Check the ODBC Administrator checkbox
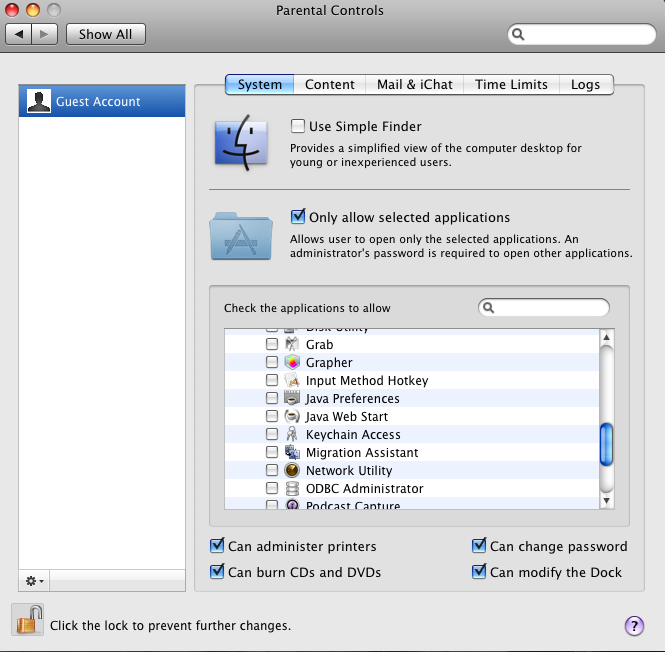Viewport: 665px width, 652px height. (x=272, y=488)
